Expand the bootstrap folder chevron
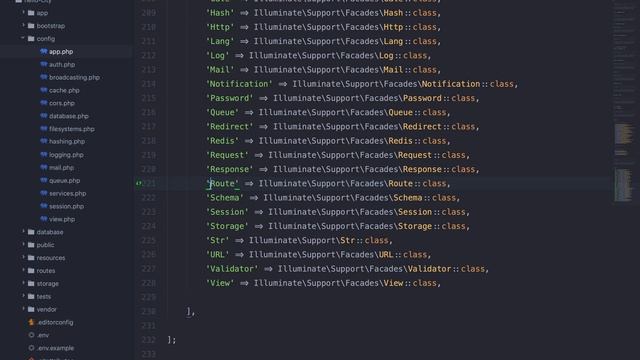 pos(23,26)
